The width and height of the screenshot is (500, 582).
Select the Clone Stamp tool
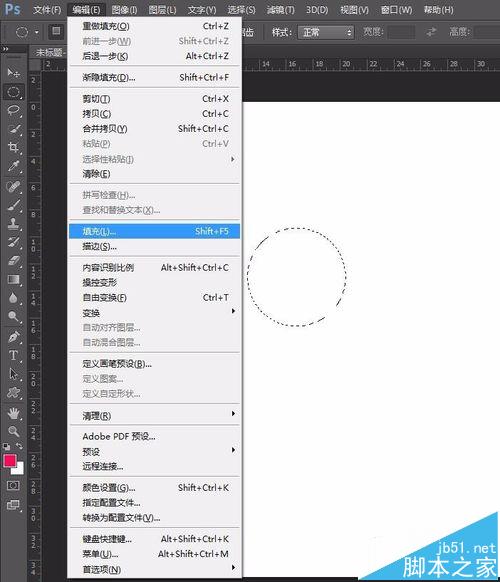click(x=14, y=223)
